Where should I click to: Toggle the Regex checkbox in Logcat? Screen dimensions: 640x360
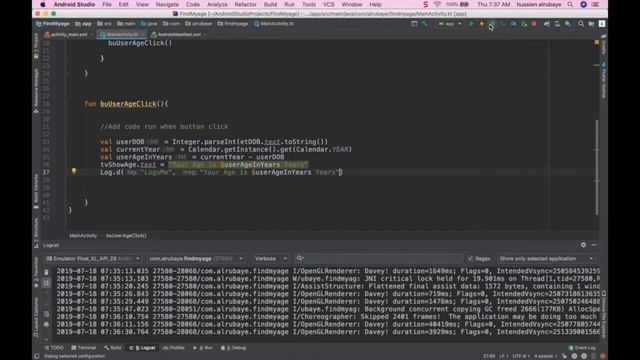pos(470,259)
